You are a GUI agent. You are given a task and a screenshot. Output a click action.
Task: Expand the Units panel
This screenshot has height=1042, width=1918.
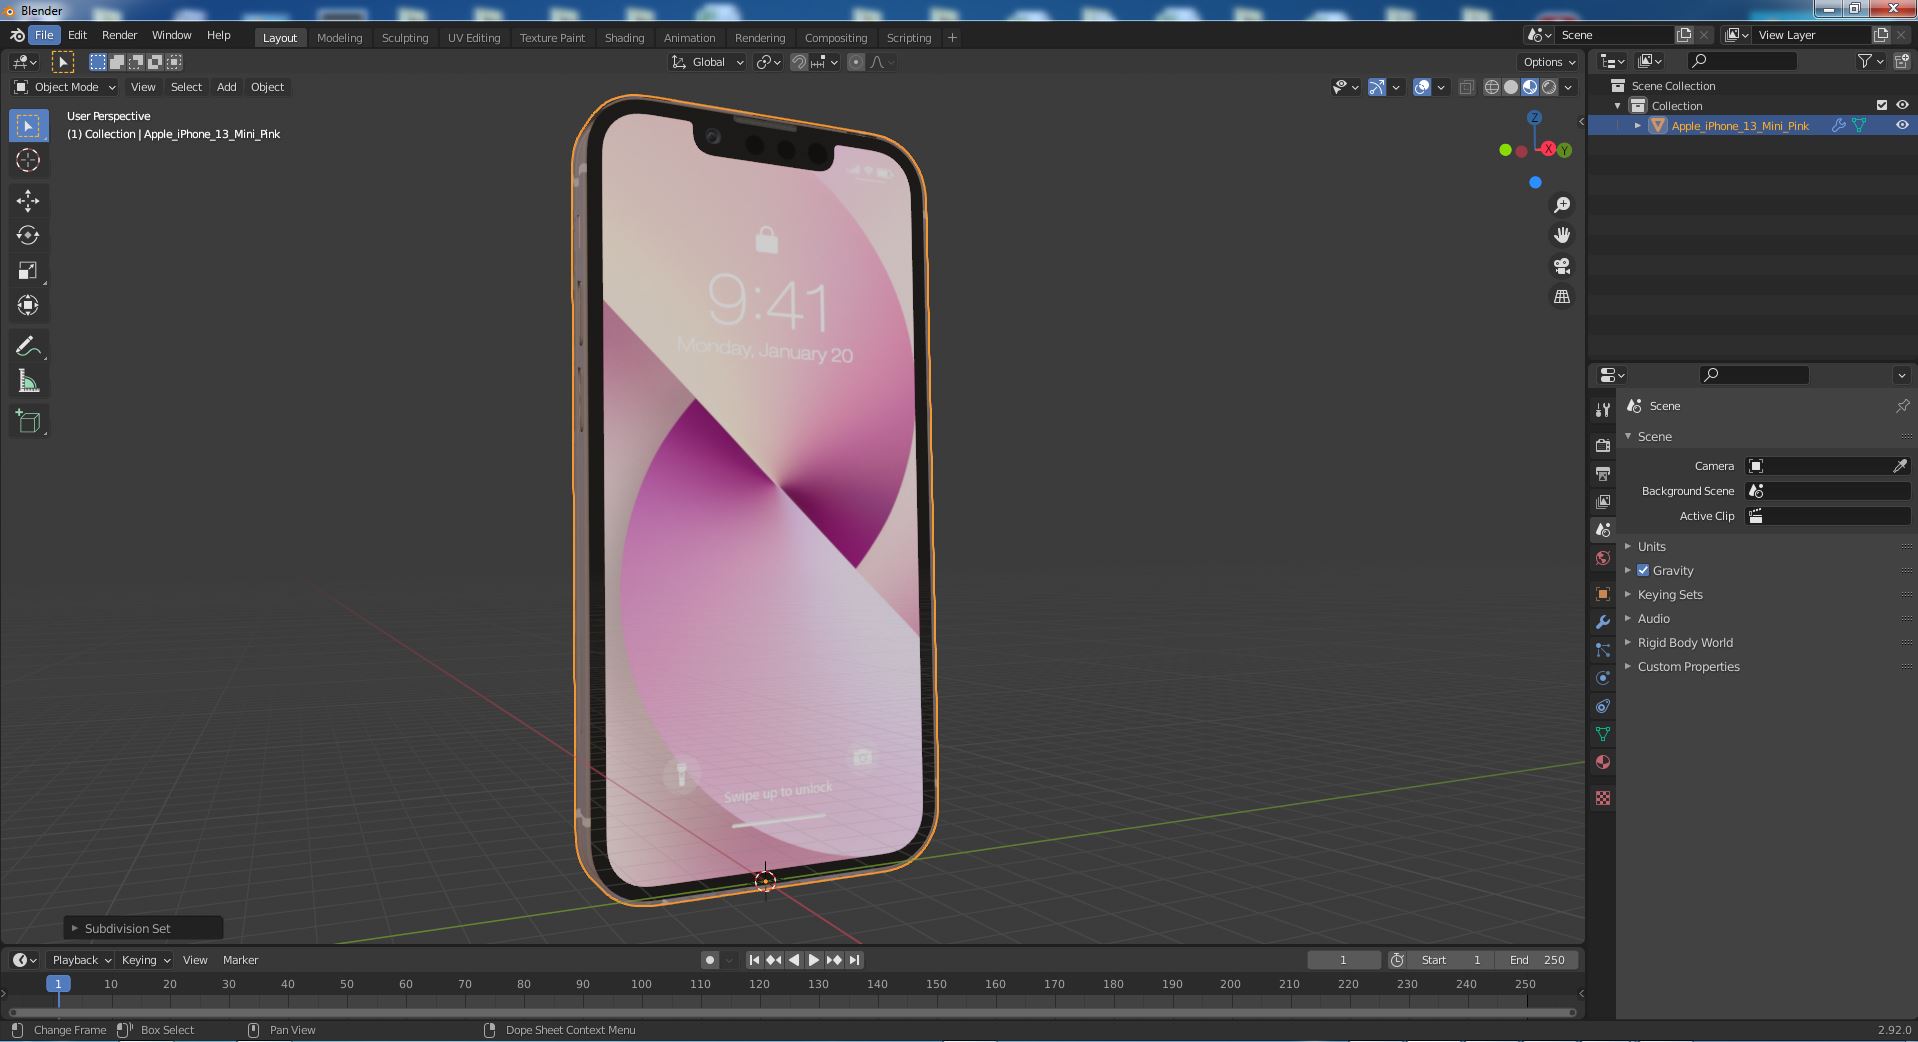[x=1651, y=546]
